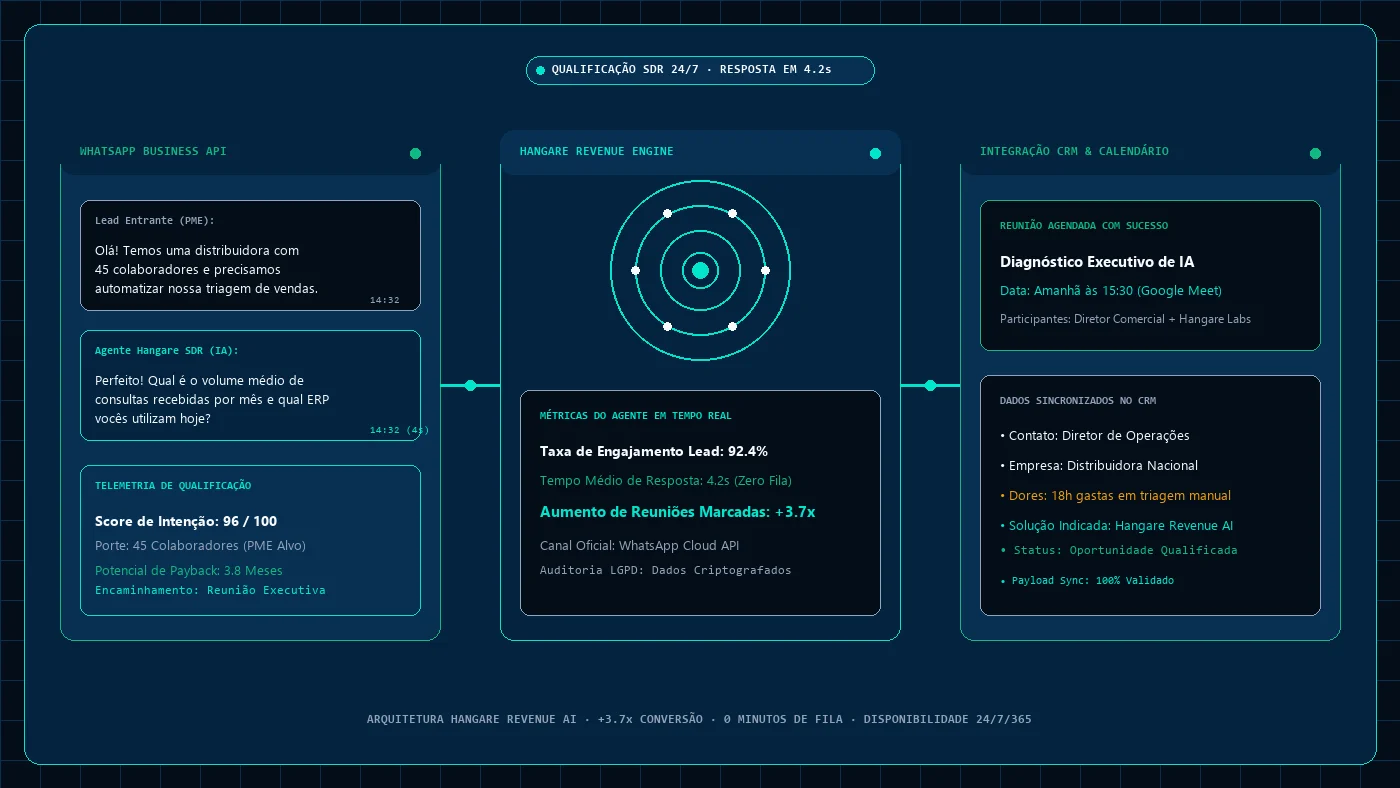Click Porte: 45 Colaboradores (PME Alvo)
Viewport: 1400px width, 788px height.
pos(200,546)
